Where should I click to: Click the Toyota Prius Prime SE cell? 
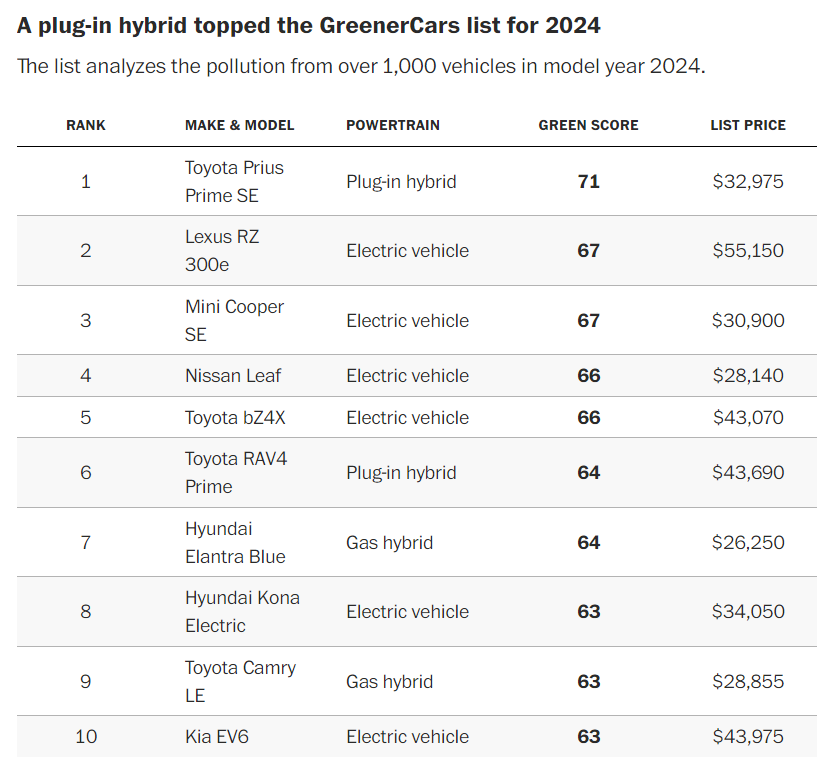234,181
